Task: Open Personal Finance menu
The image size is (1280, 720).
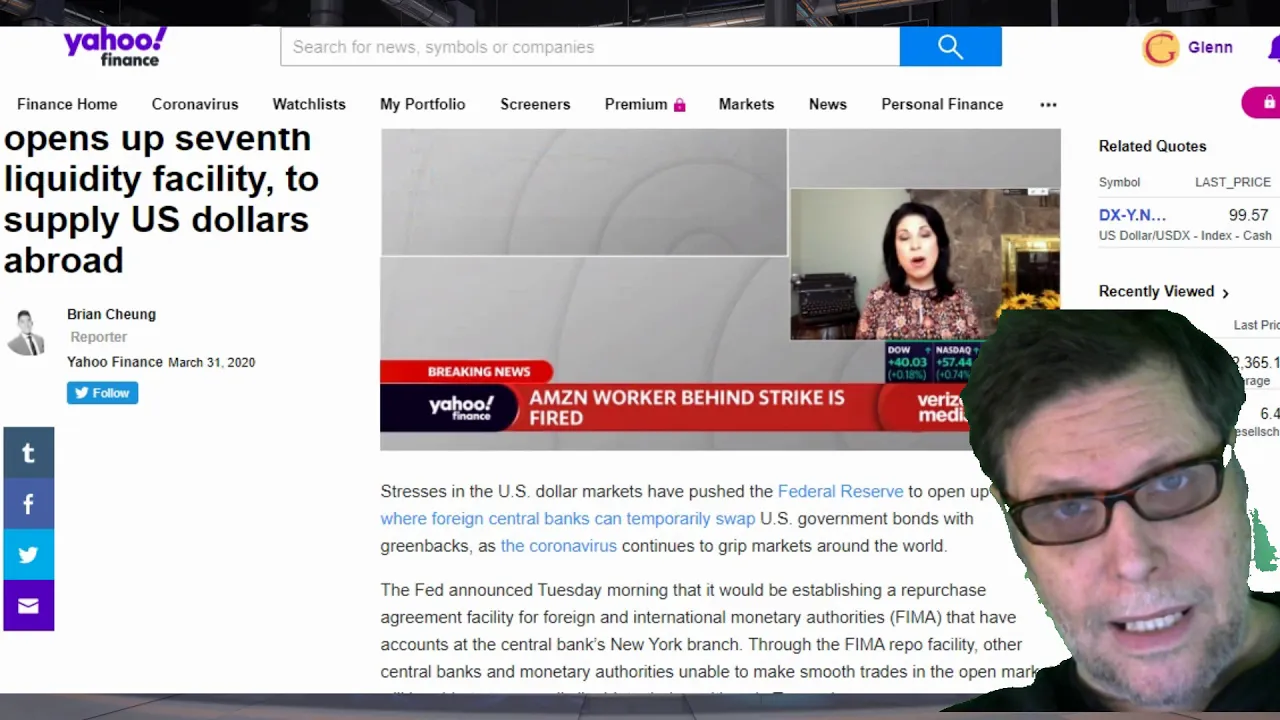Action: (942, 104)
